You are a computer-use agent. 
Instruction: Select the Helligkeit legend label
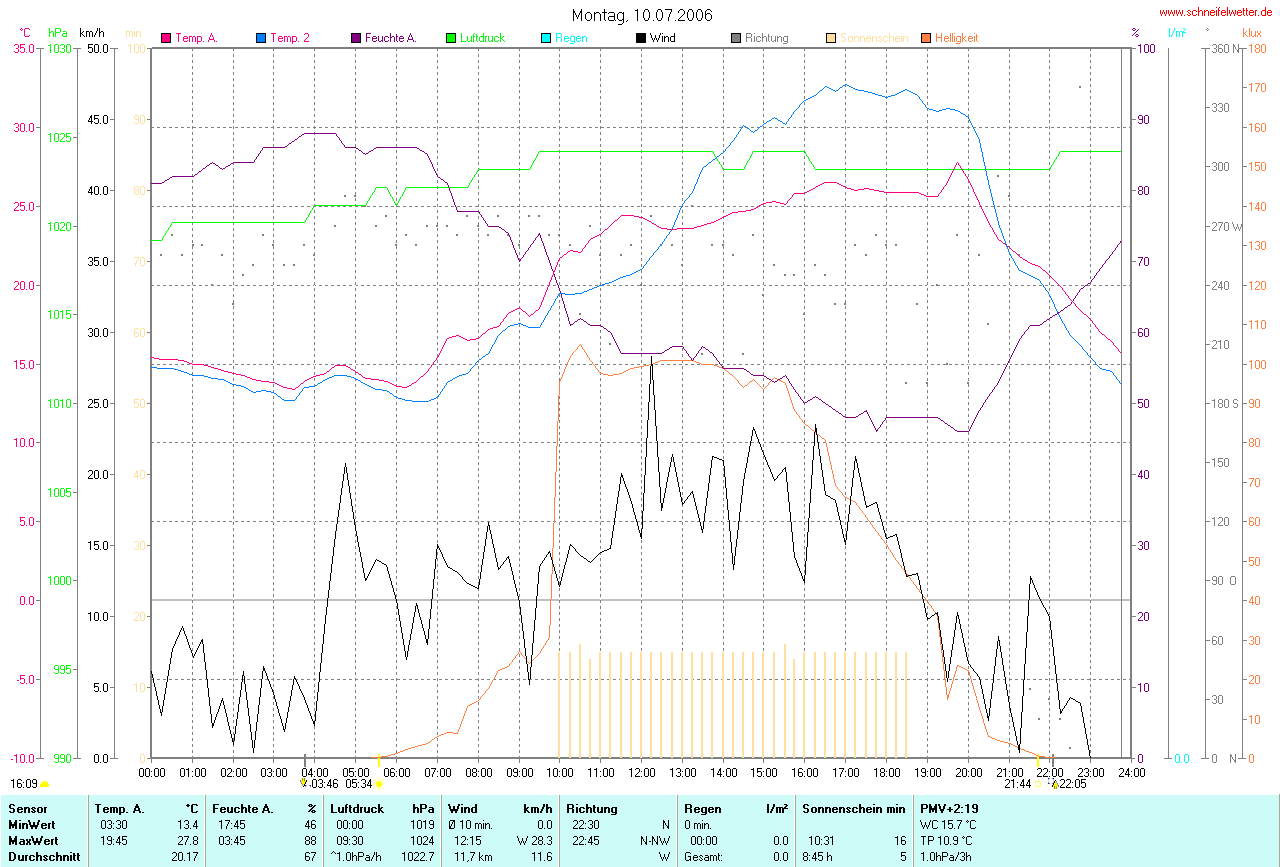coord(957,38)
